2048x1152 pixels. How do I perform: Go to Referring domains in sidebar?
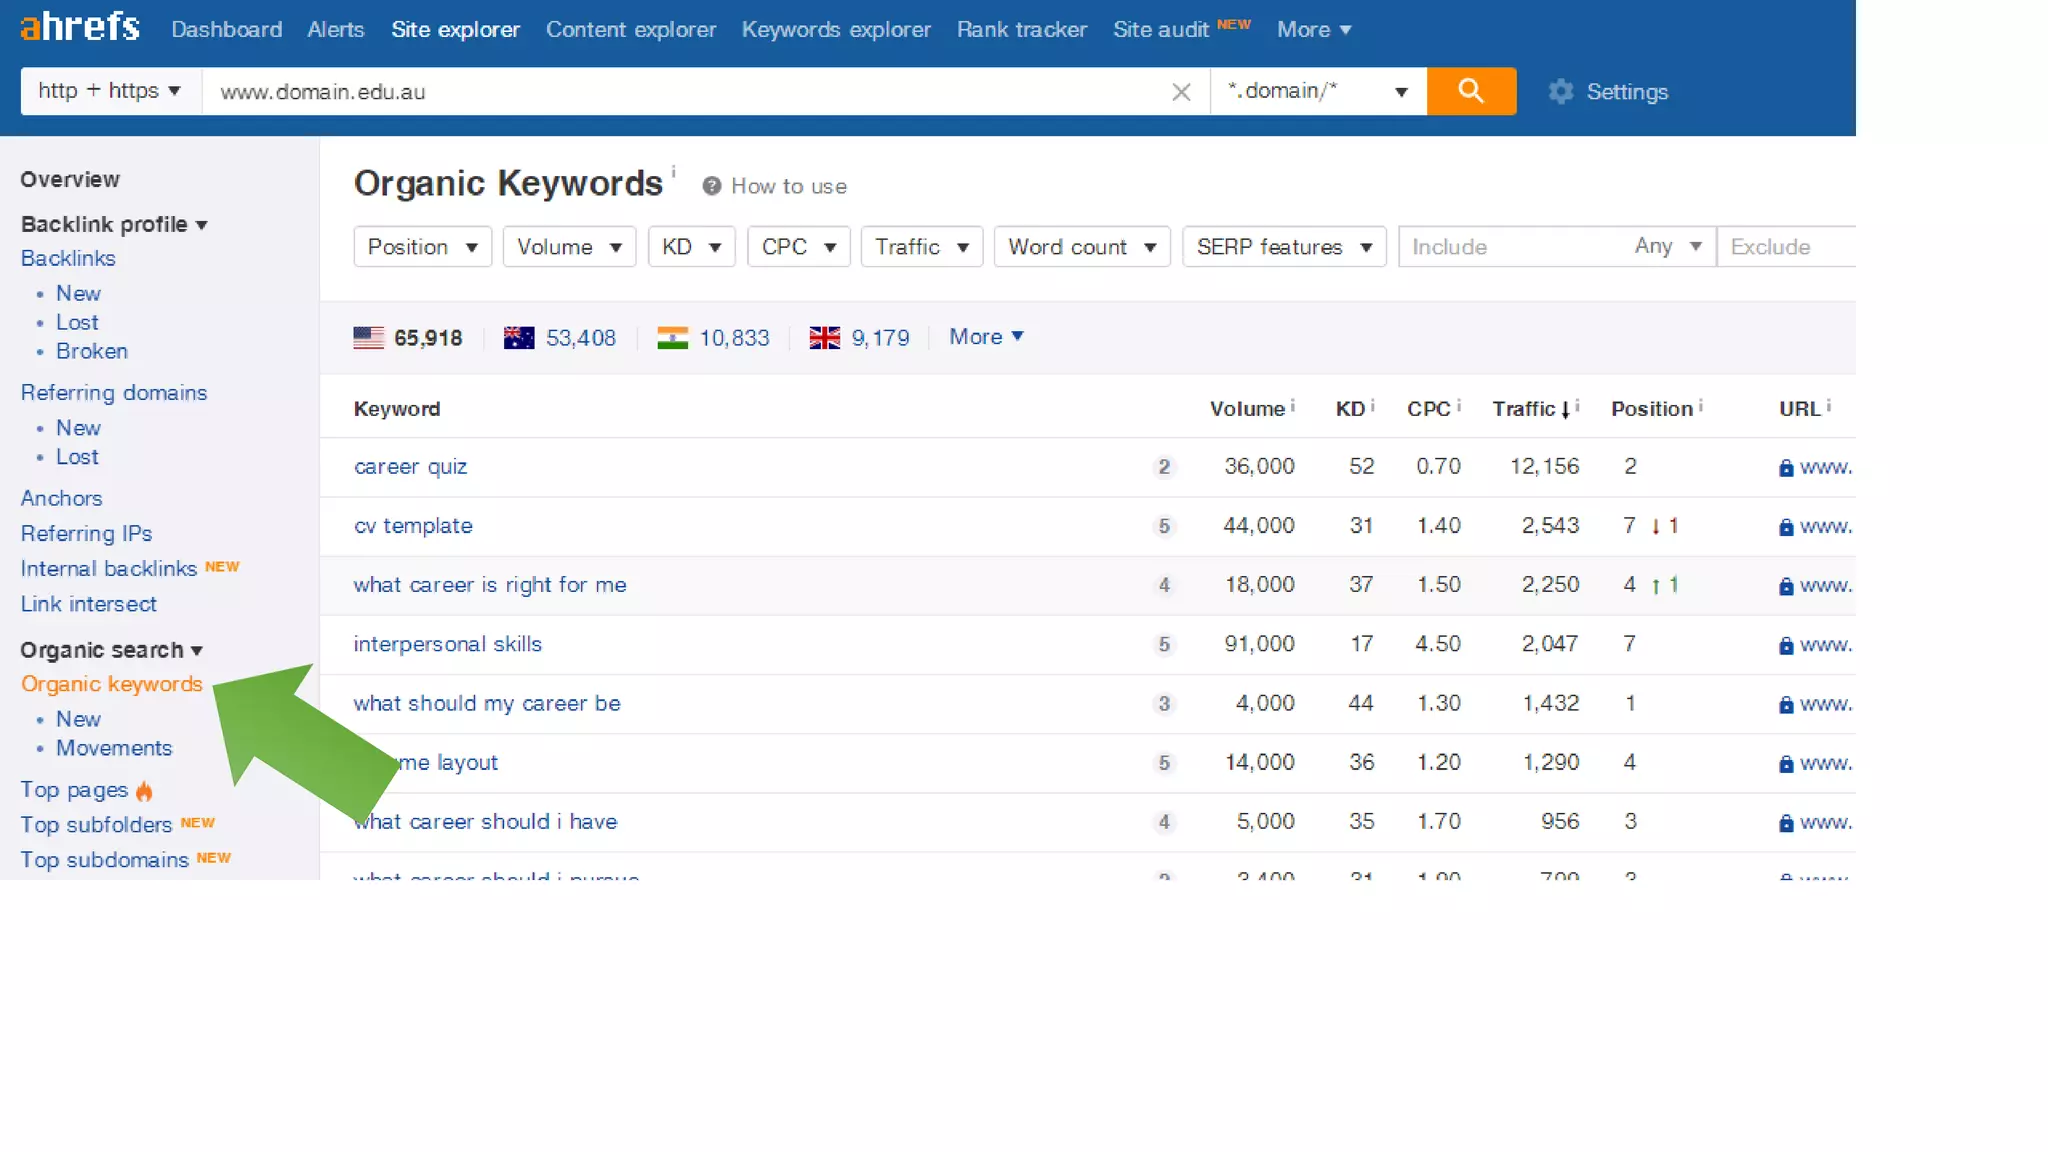click(x=114, y=393)
